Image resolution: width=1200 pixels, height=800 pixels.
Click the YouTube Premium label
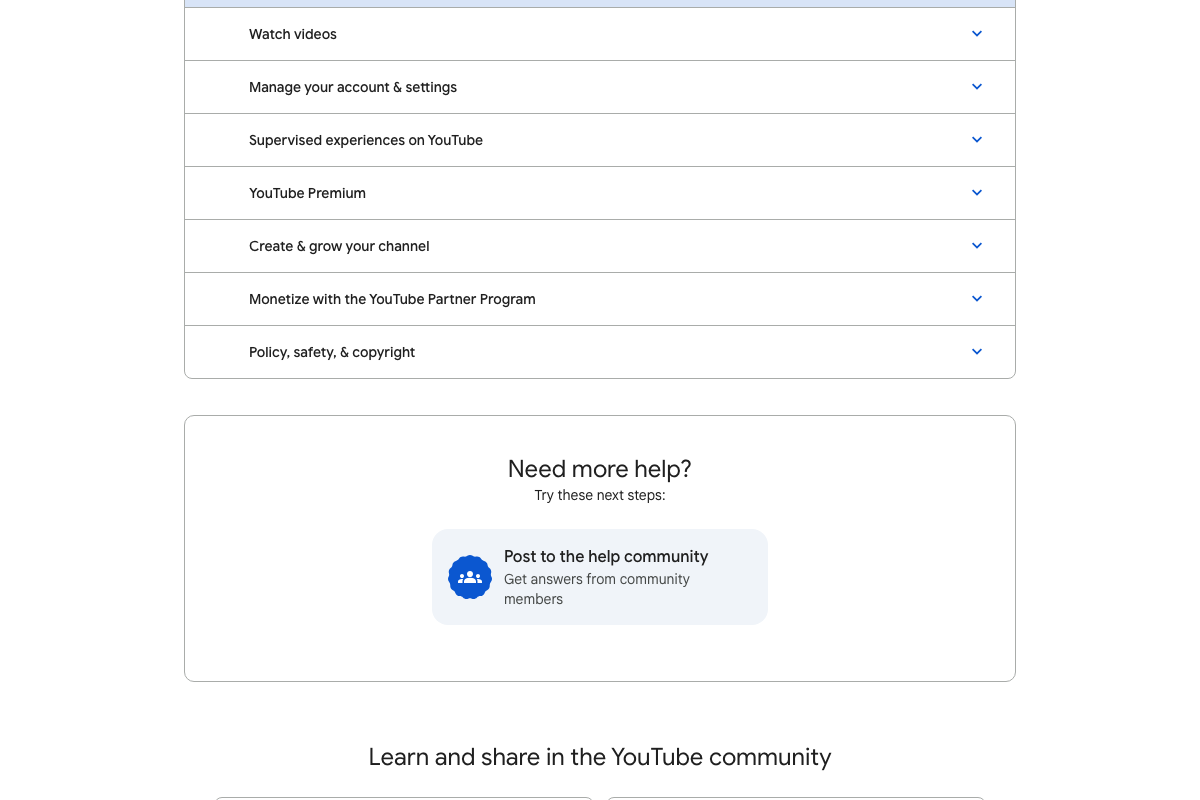tap(307, 193)
